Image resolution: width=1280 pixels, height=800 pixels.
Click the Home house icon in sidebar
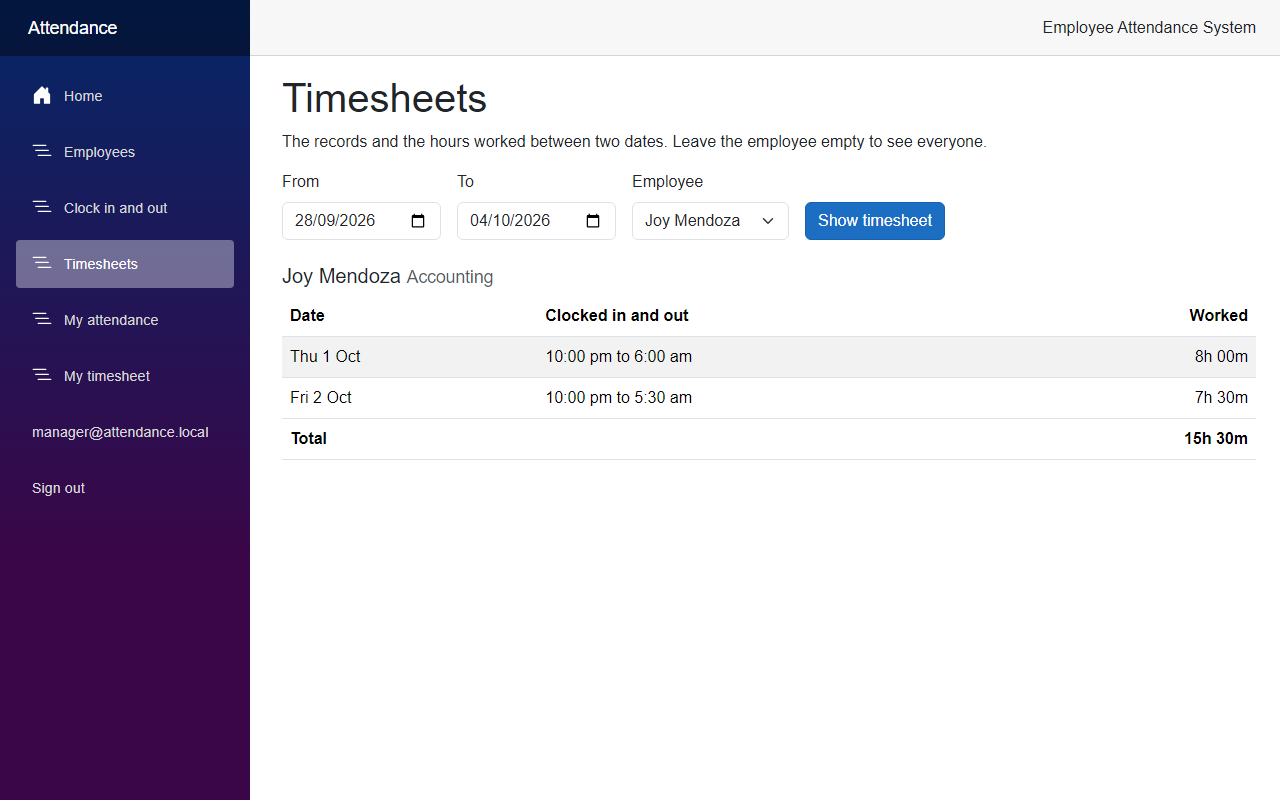point(42,96)
